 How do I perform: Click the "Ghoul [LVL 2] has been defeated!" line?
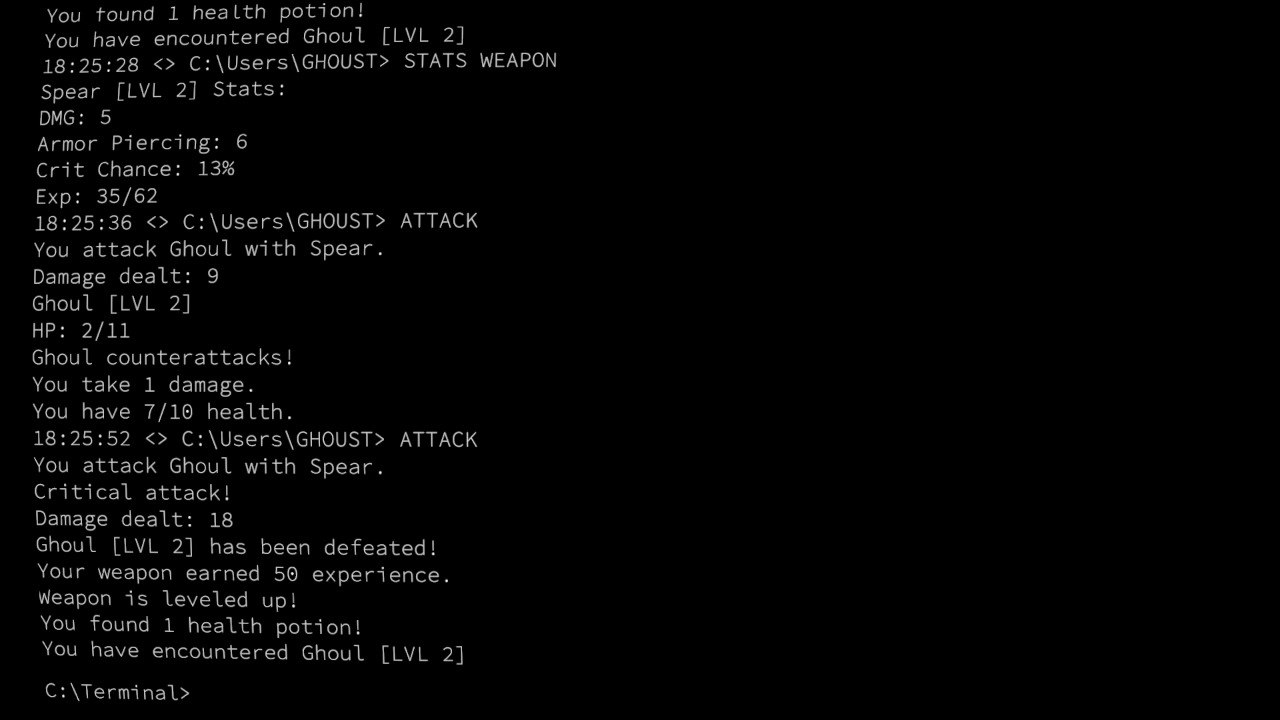237,547
